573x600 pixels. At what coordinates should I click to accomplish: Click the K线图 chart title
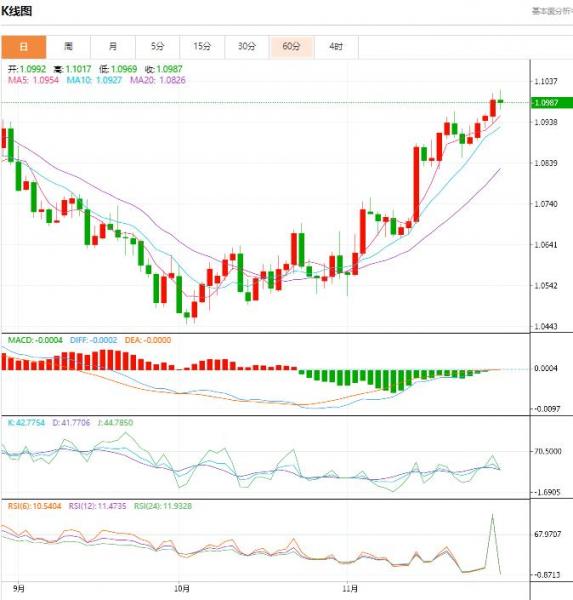pyautogui.click(x=16, y=11)
